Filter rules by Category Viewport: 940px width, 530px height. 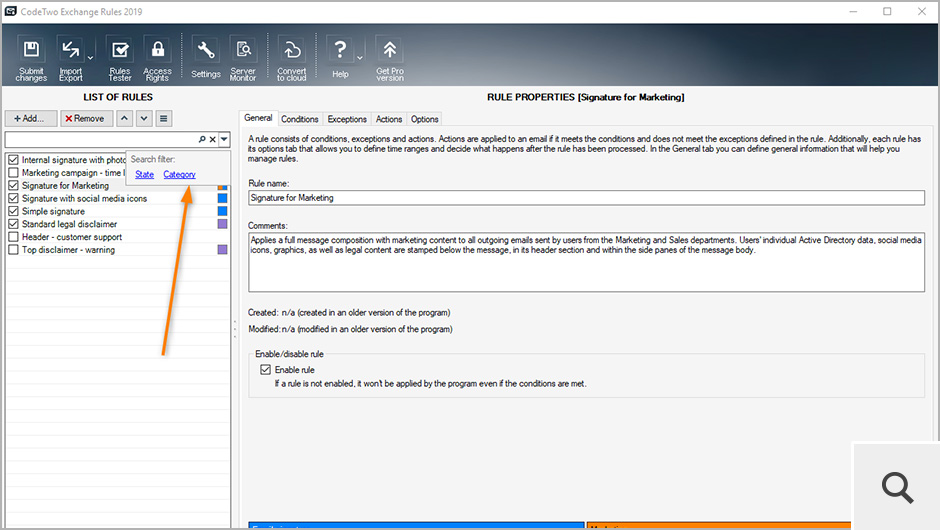click(179, 174)
